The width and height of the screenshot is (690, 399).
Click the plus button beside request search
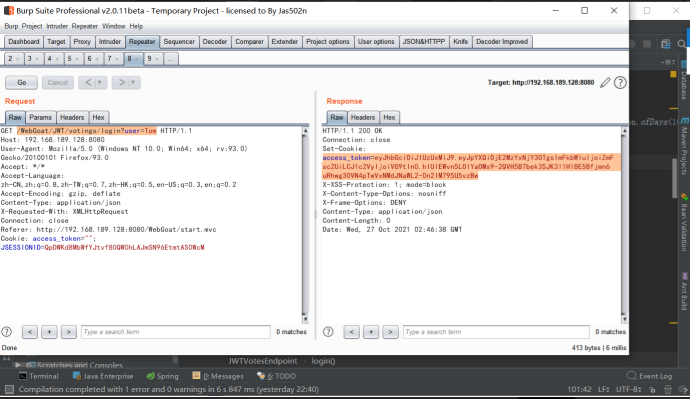click(49, 332)
